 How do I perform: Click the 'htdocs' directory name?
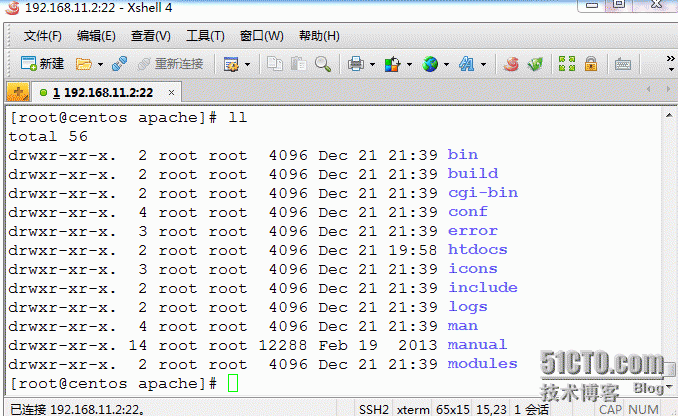click(x=477, y=250)
